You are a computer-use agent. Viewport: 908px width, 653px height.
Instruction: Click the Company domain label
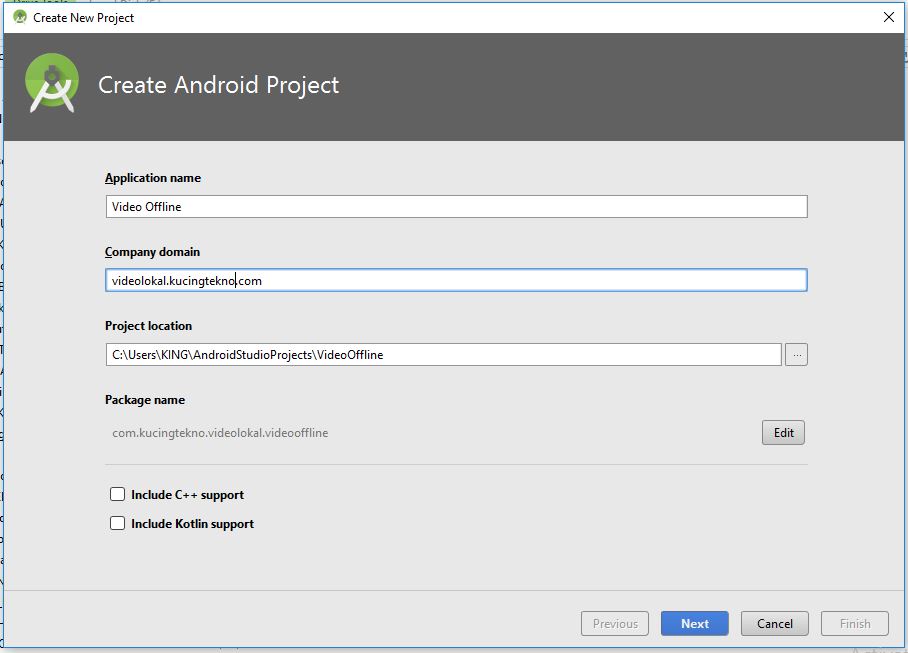152,252
